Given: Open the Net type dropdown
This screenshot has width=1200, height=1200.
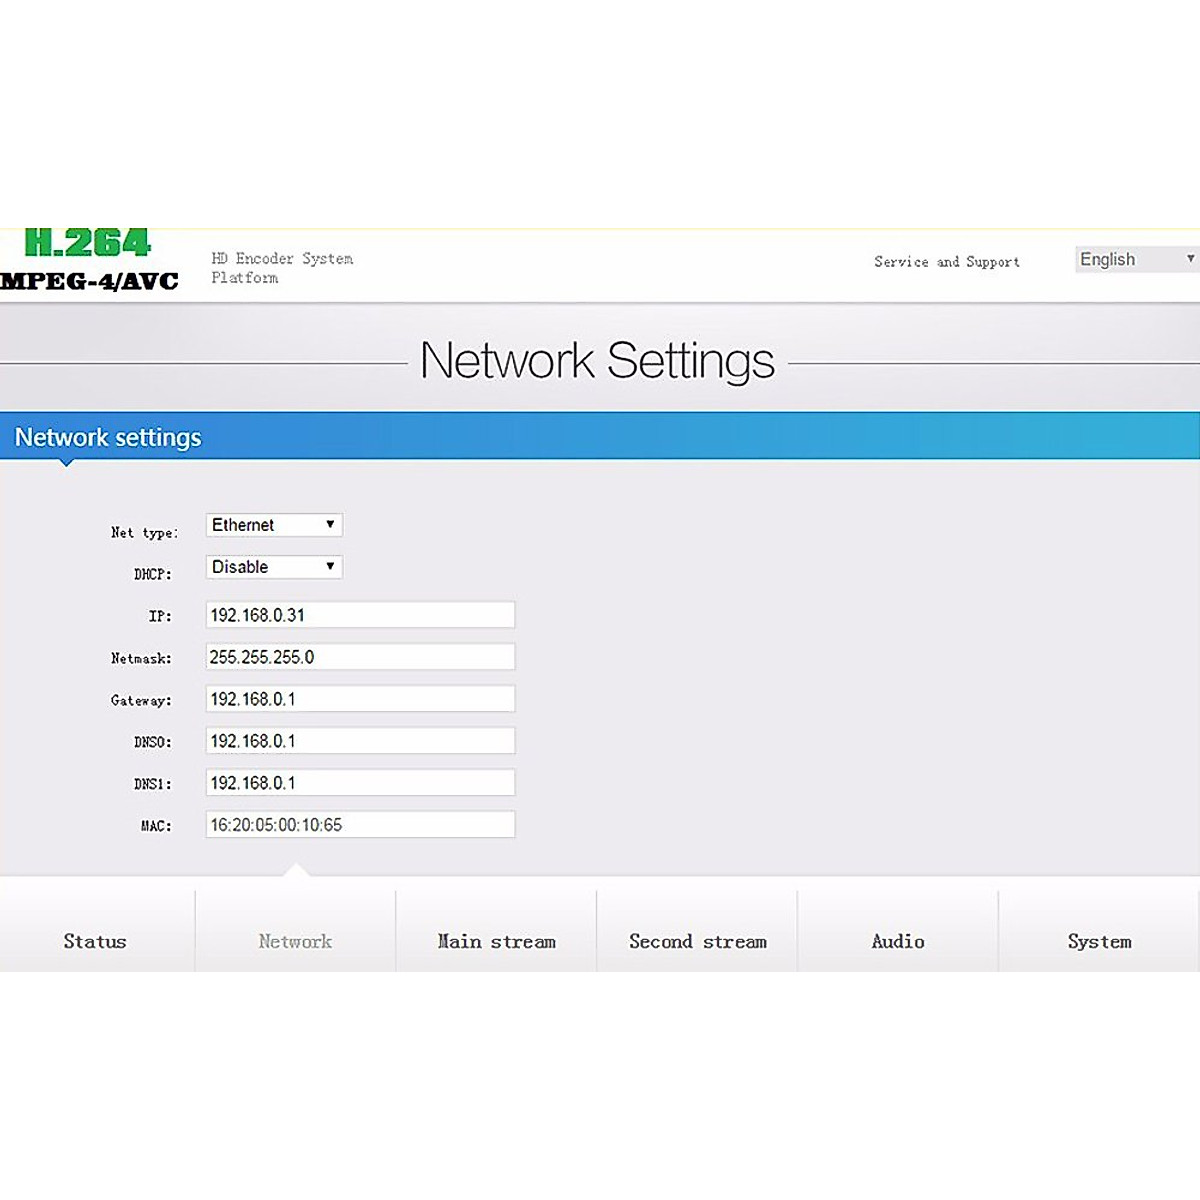Looking at the screenshot, I should click(274, 525).
